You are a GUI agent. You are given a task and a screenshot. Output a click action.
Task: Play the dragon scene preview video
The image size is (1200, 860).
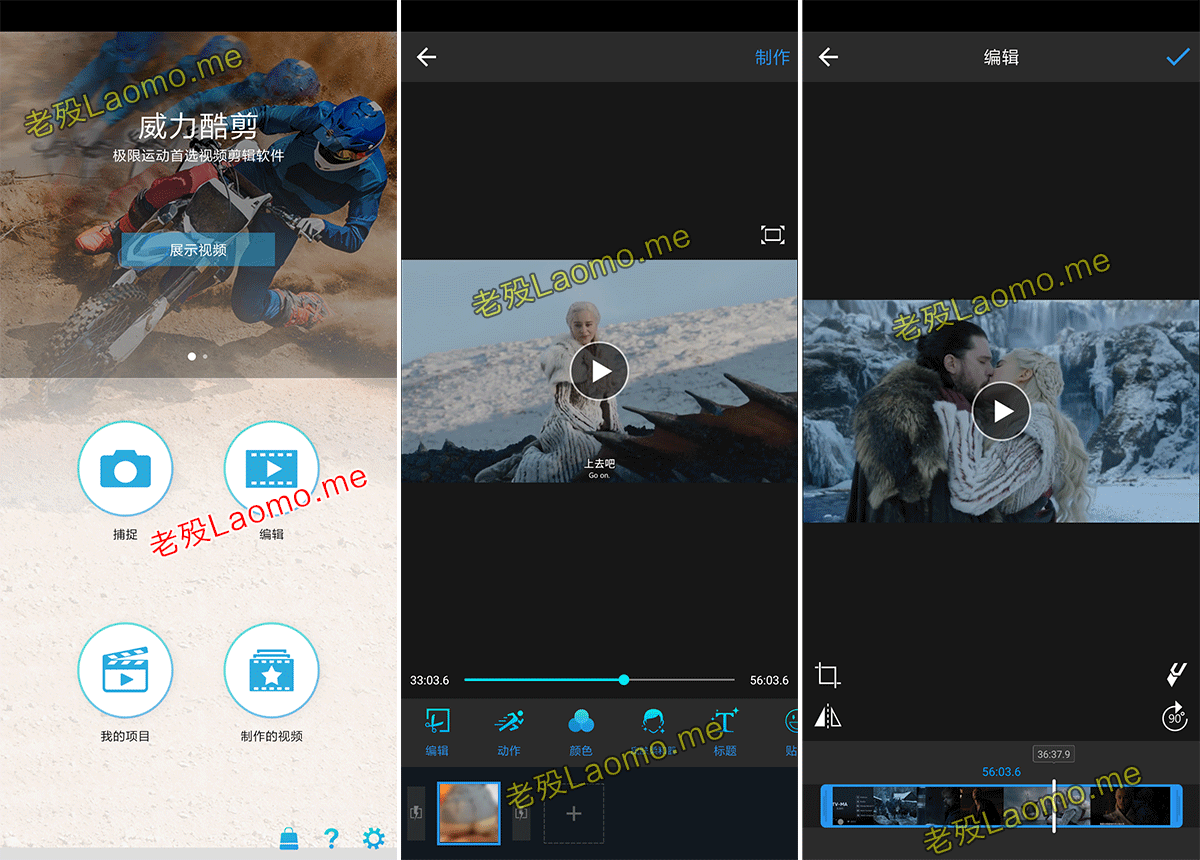pyautogui.click(x=599, y=371)
